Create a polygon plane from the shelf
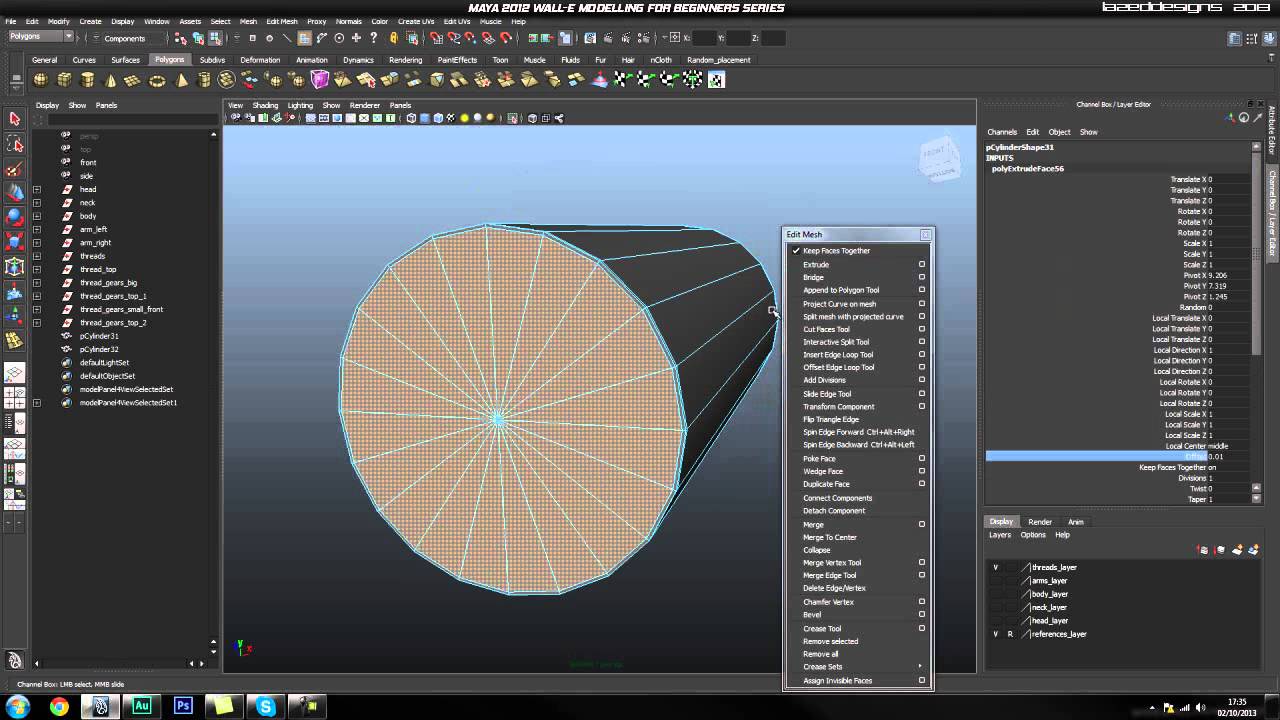This screenshot has width=1280, height=720. coord(133,80)
